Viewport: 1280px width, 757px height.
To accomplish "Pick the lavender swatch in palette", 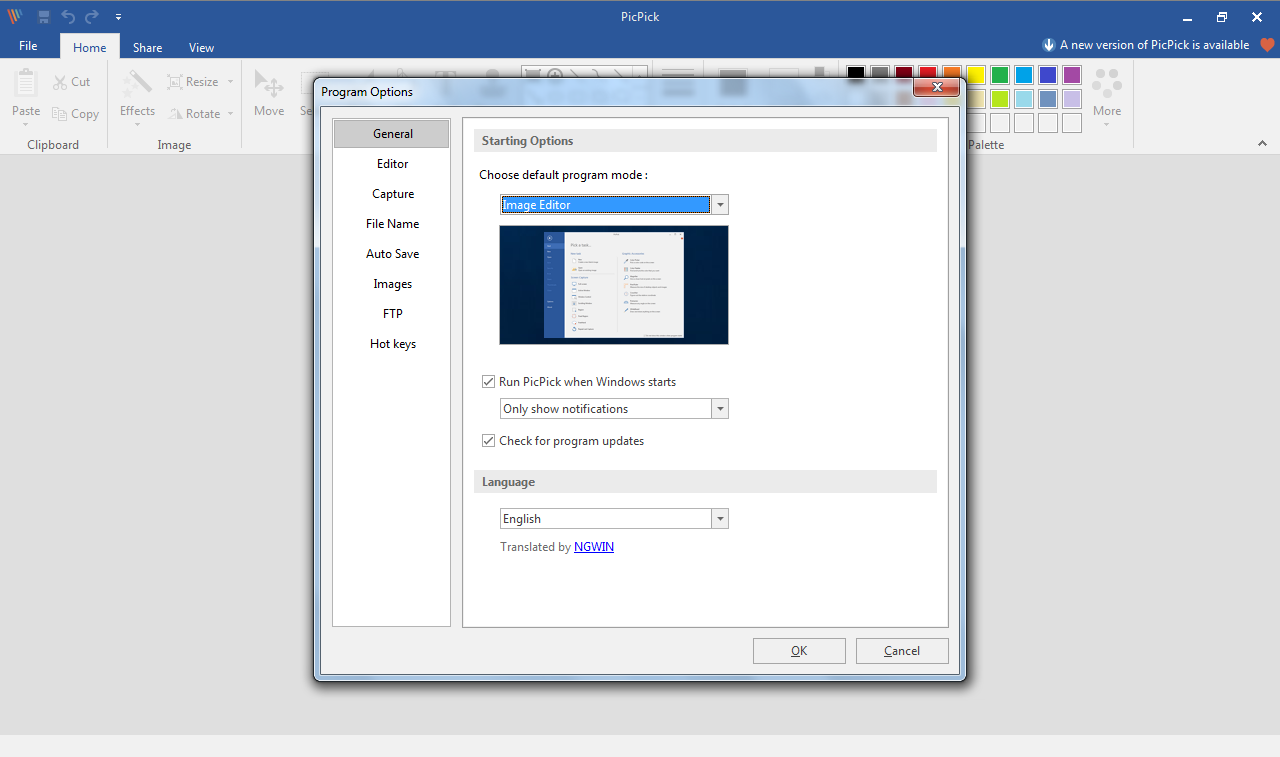I will tap(1071, 99).
